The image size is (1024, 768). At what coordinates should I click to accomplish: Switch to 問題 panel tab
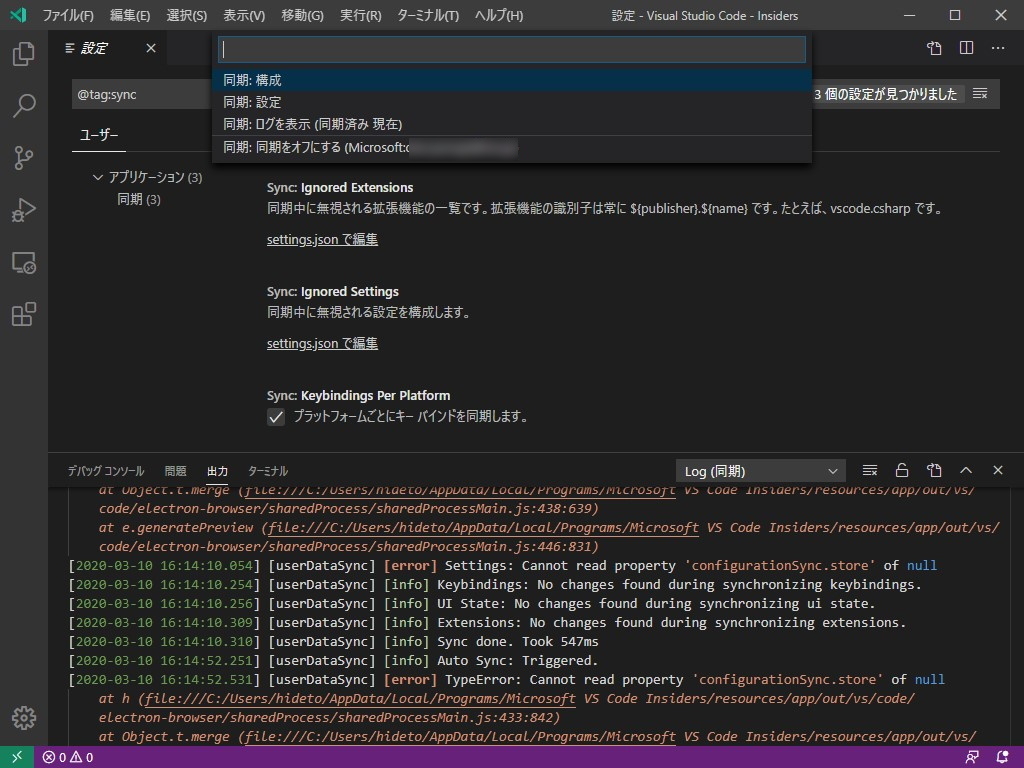click(x=176, y=471)
